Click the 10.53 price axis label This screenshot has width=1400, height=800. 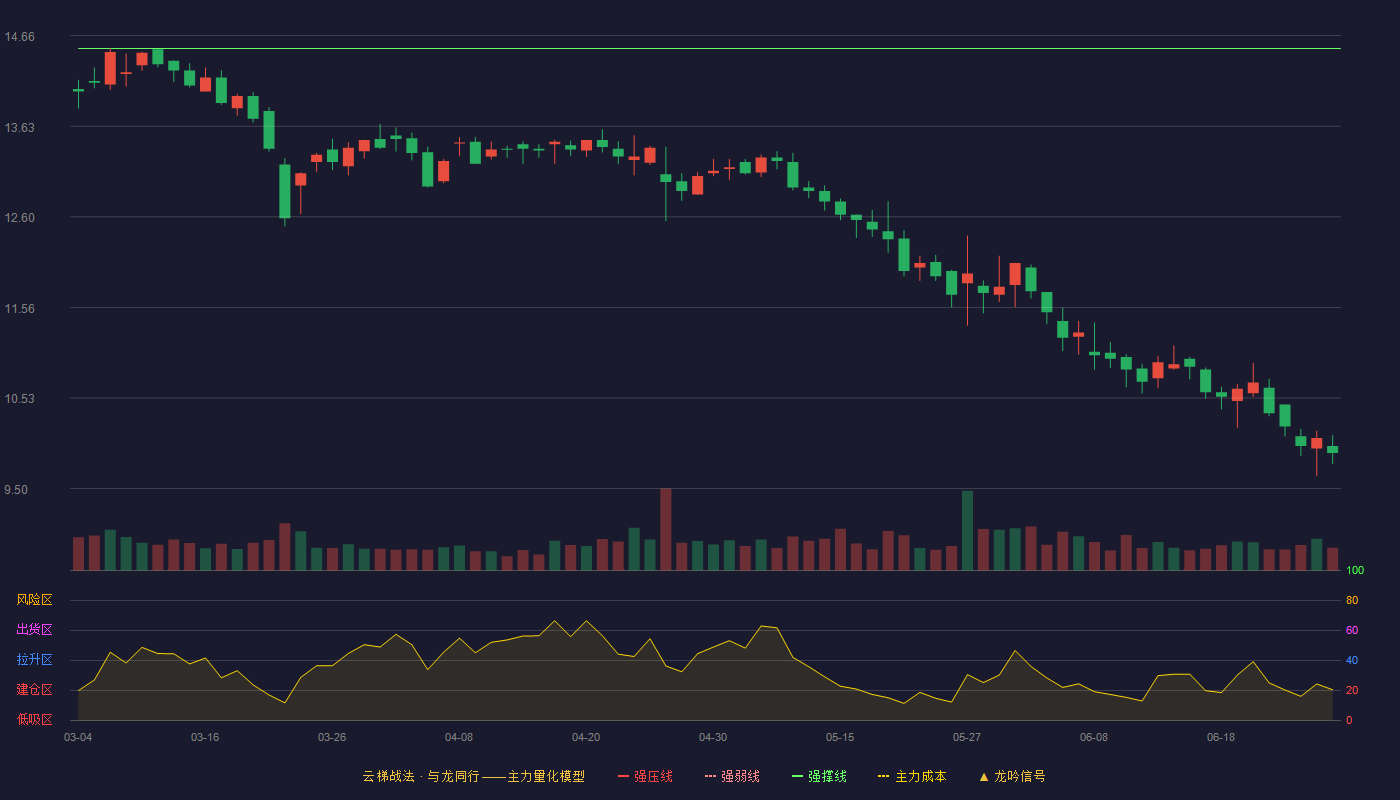(x=20, y=399)
